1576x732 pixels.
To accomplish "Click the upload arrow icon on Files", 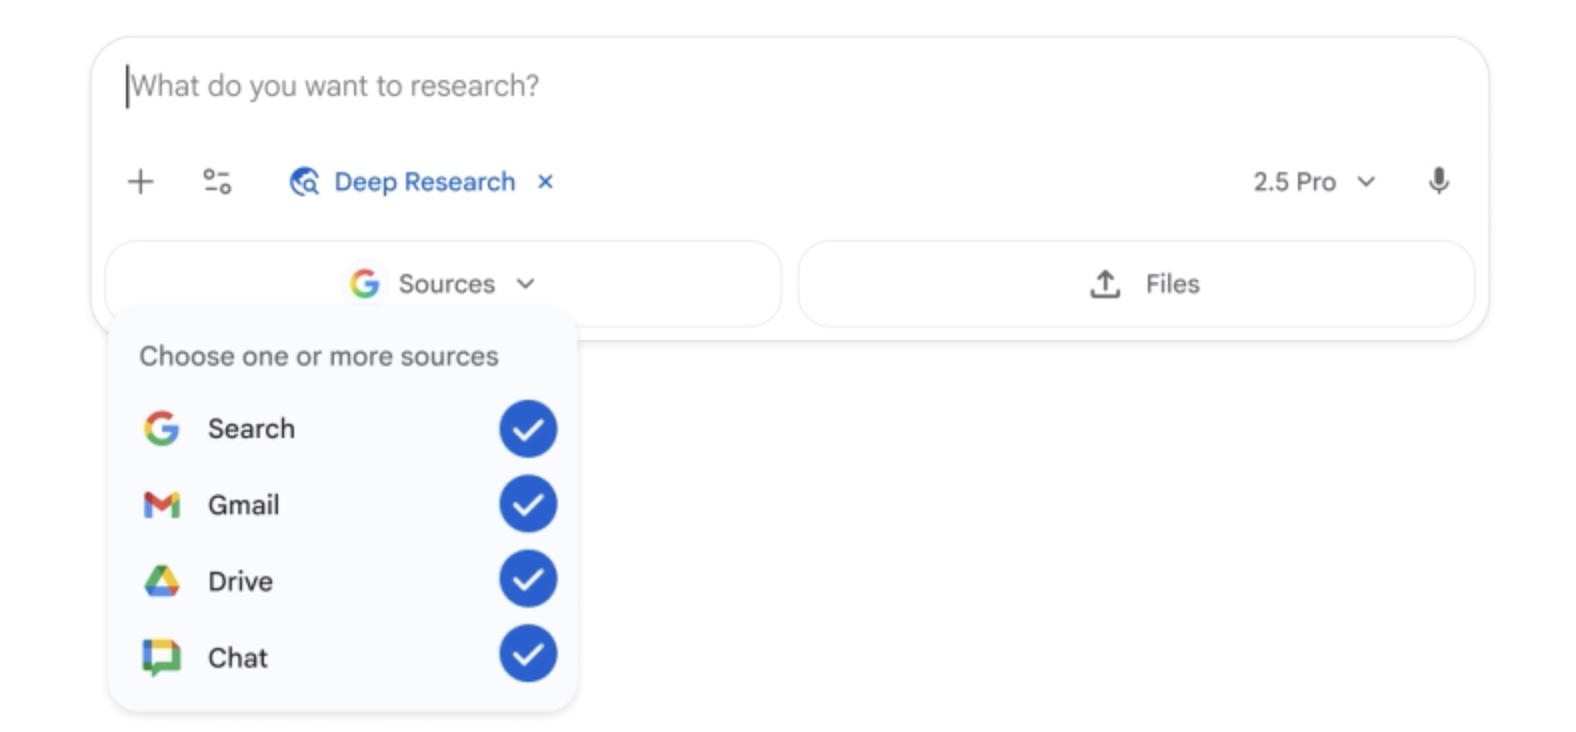I will (1105, 284).
